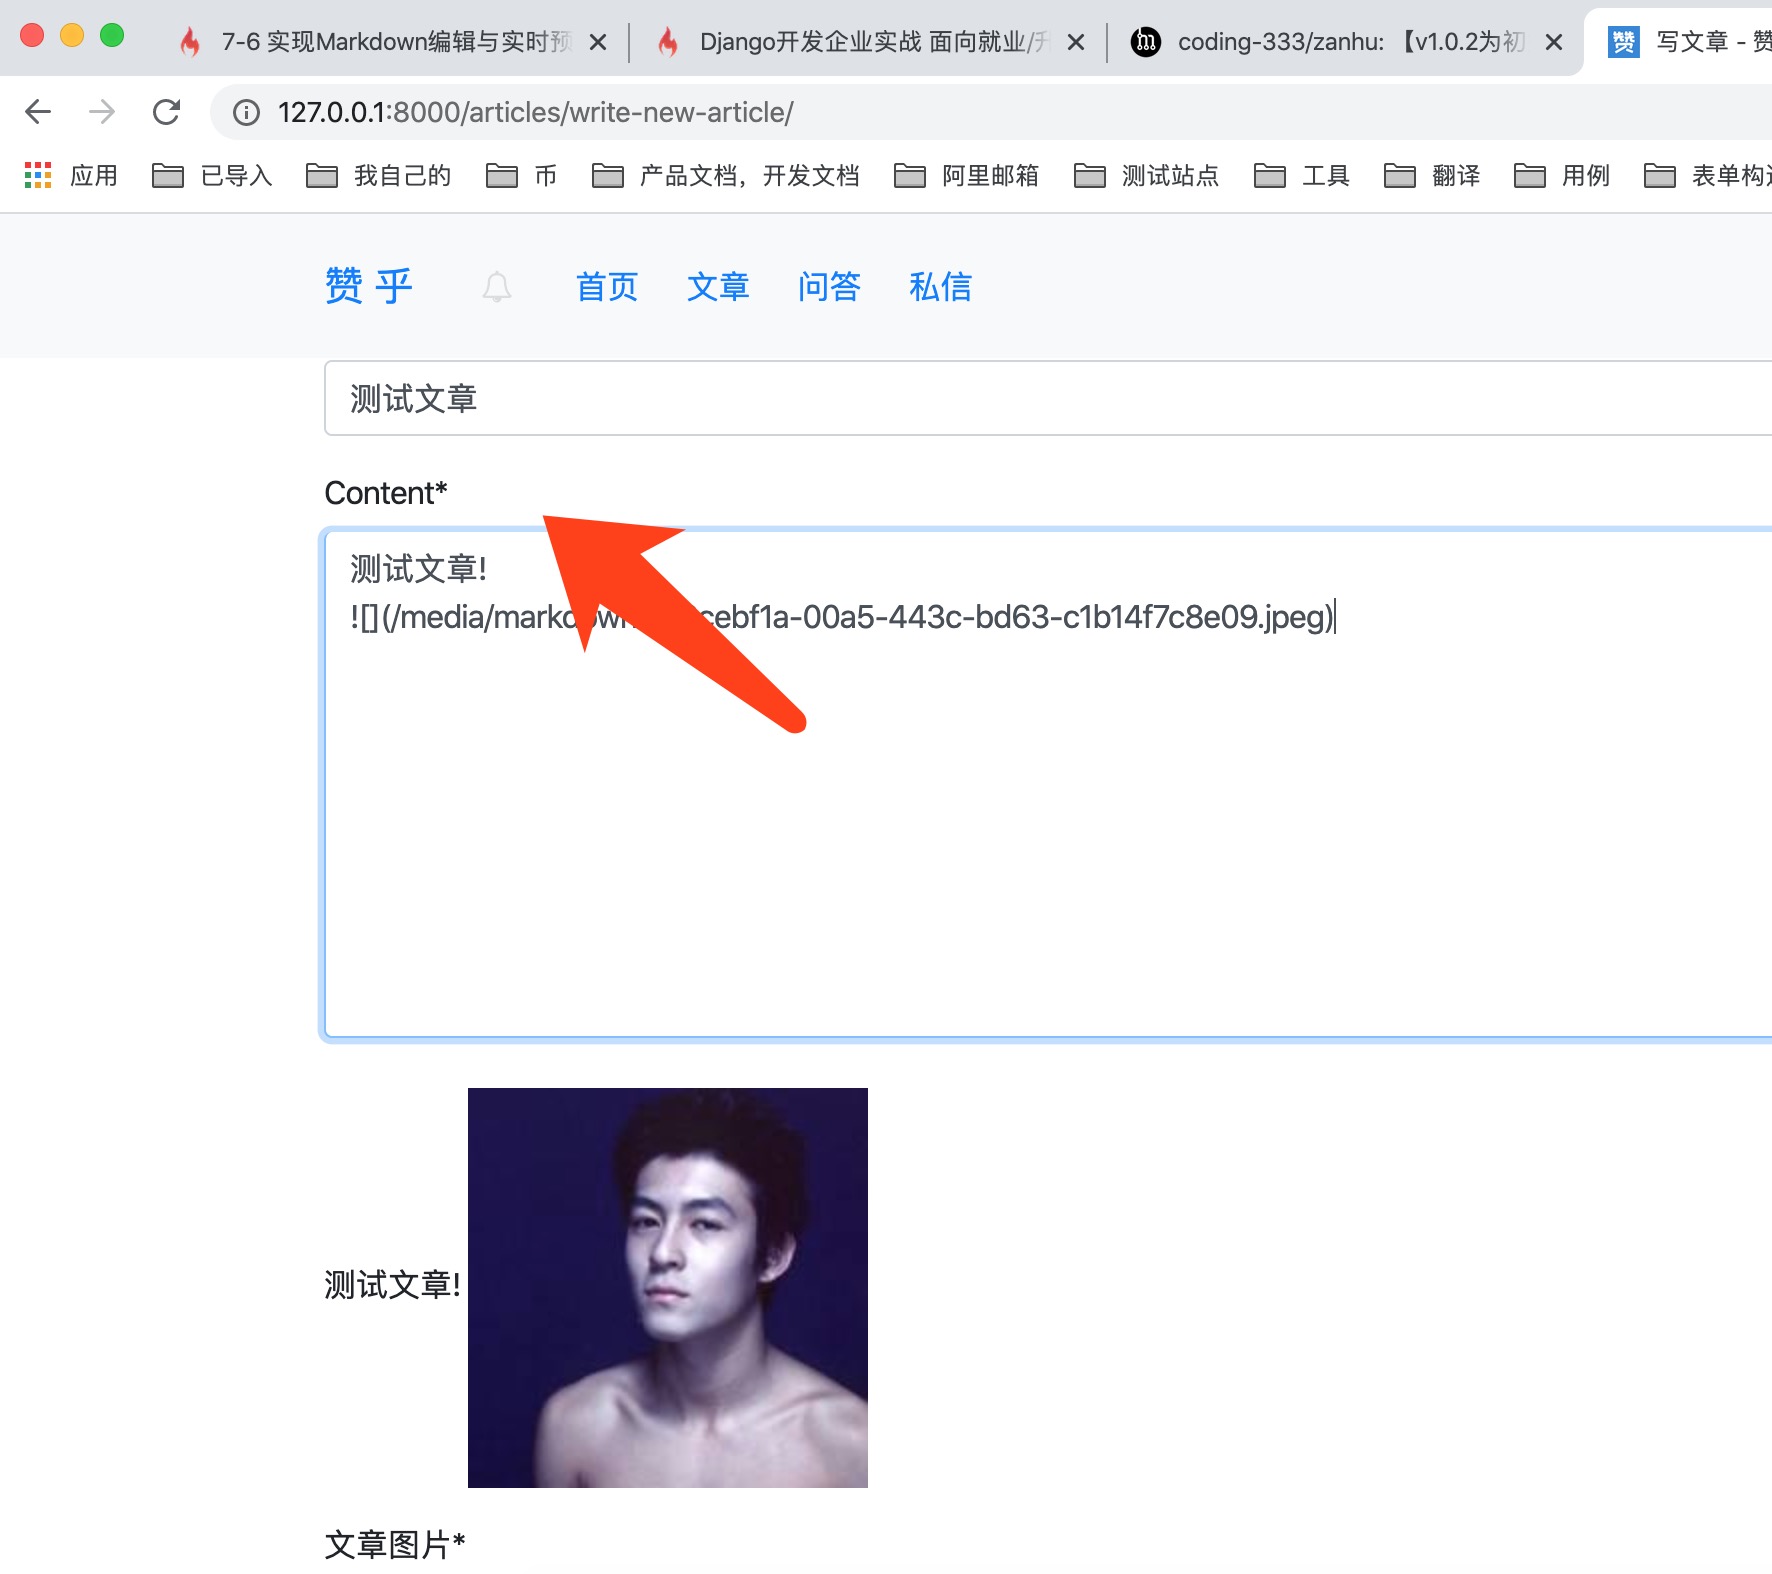The height and width of the screenshot is (1574, 1772).
Task: Click the browser back arrow
Action: [38, 112]
